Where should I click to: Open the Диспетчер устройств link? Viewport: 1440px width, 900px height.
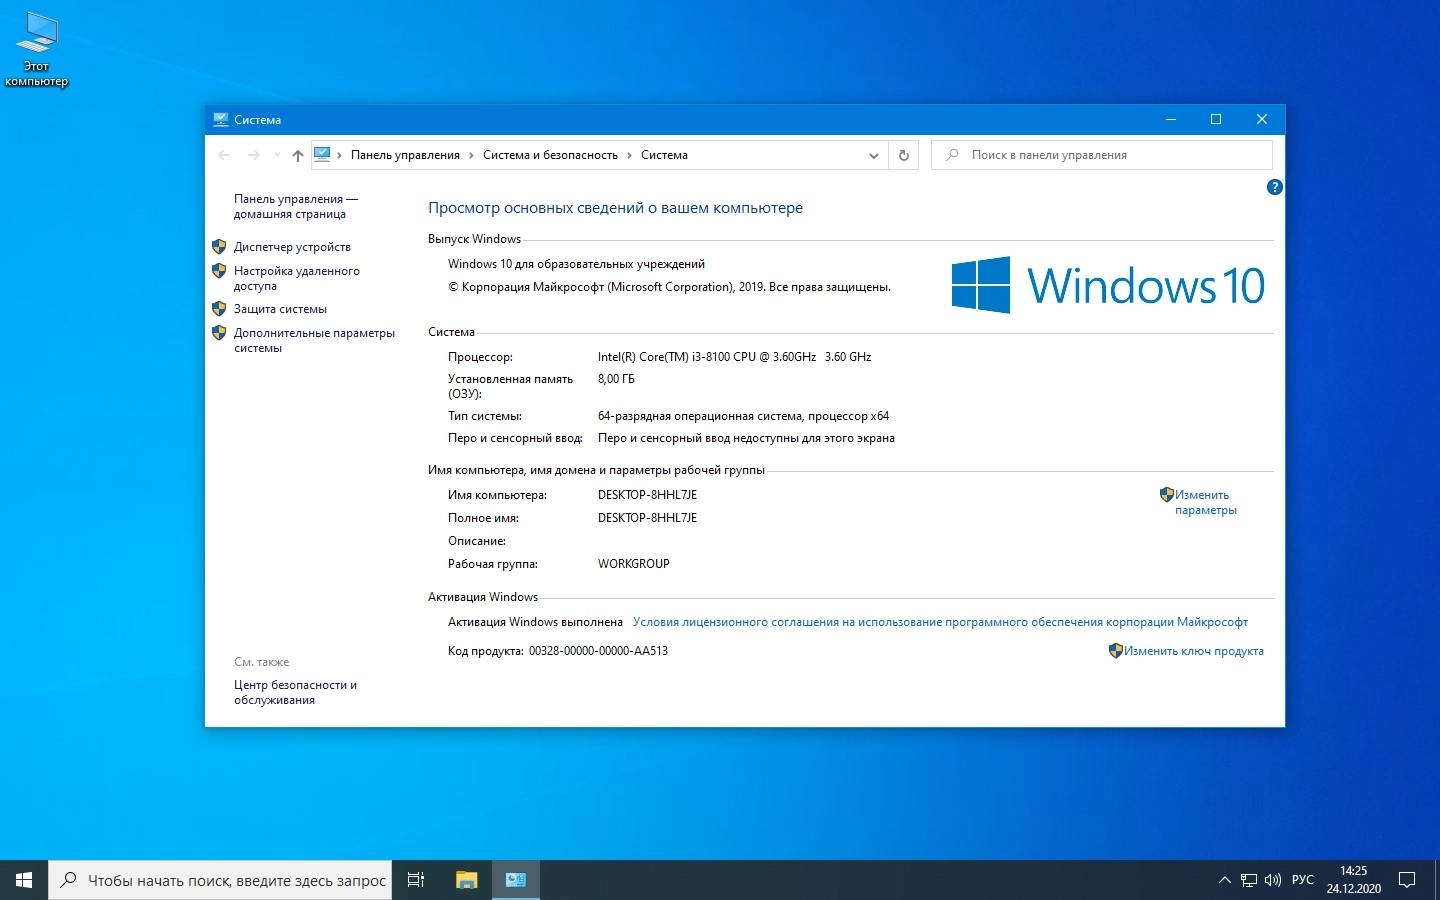click(292, 247)
